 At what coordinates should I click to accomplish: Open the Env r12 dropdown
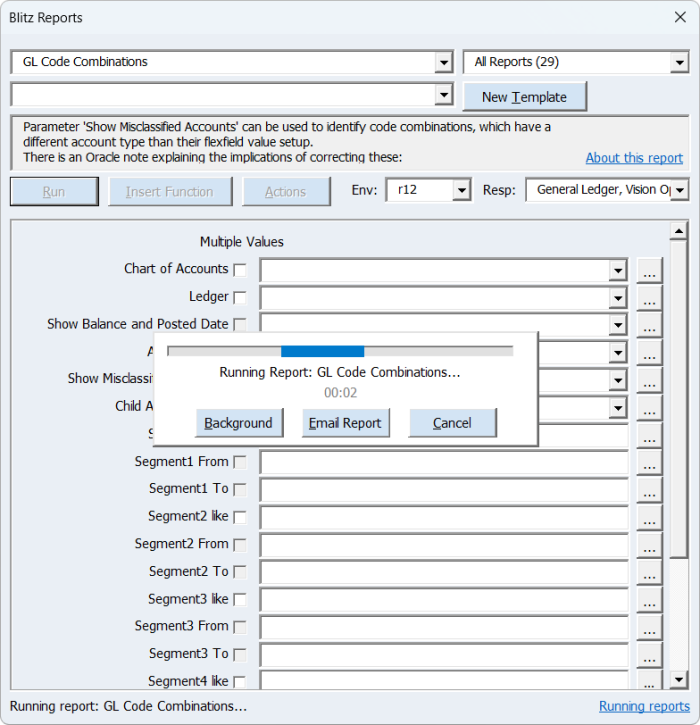click(x=461, y=190)
